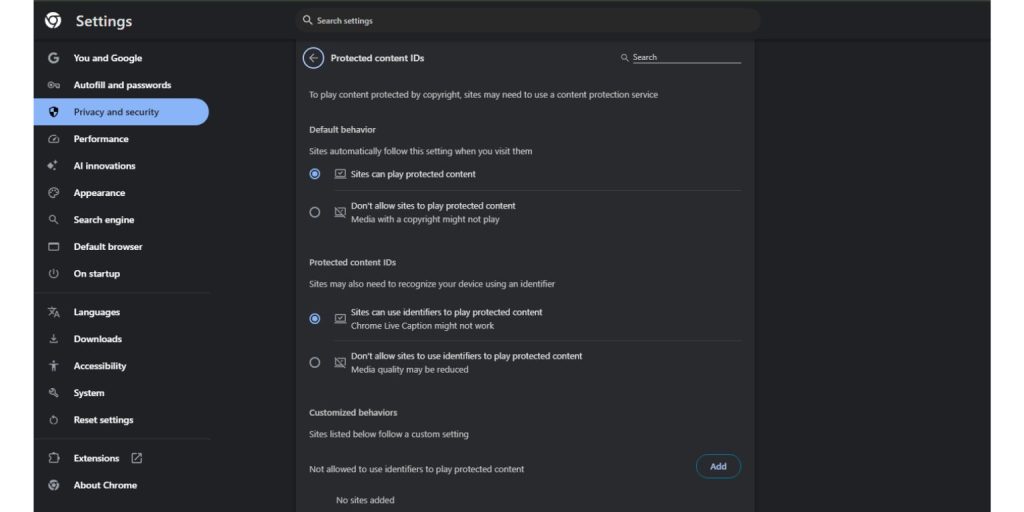Select Don't allow sites to play protected content
The height and width of the screenshot is (512, 1024).
315,212
